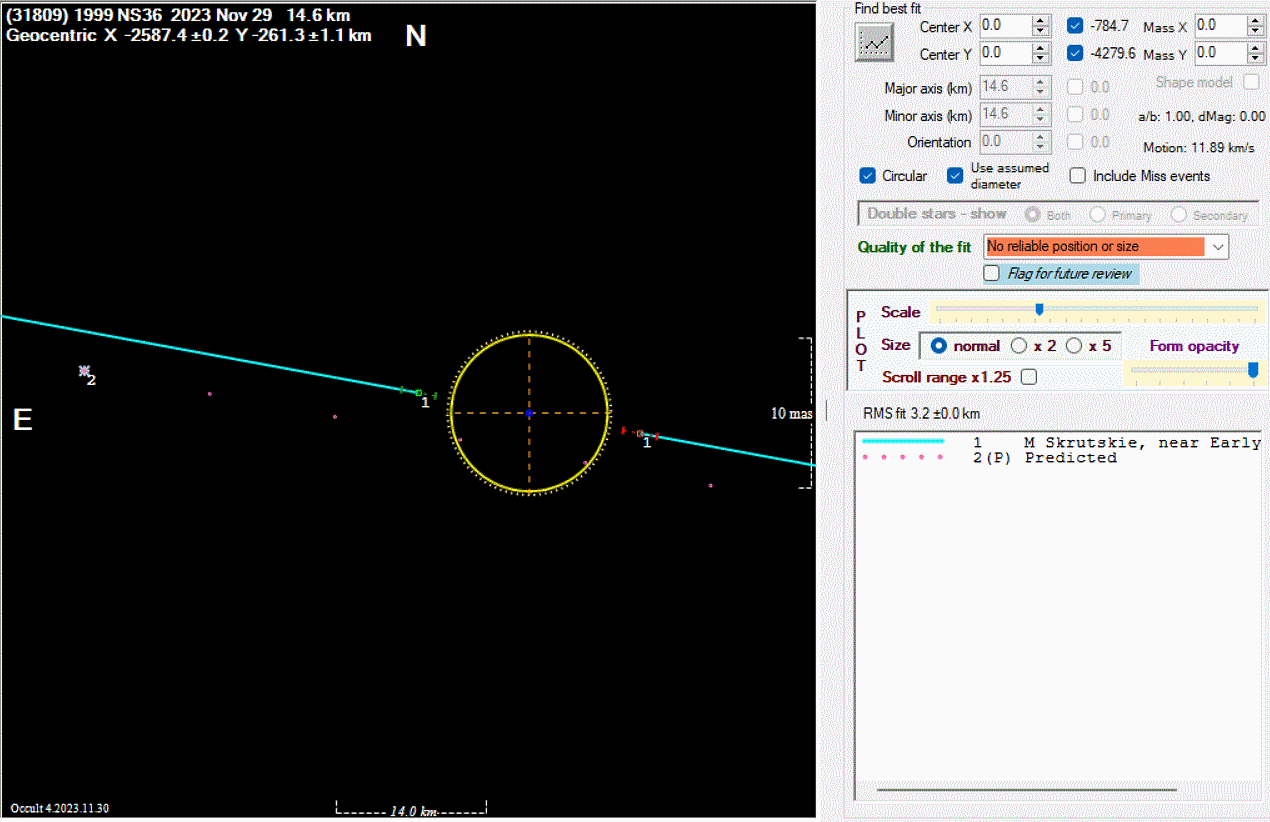Enable Scroll range x1.25 checkbox
1270x822 pixels.
1029,377
